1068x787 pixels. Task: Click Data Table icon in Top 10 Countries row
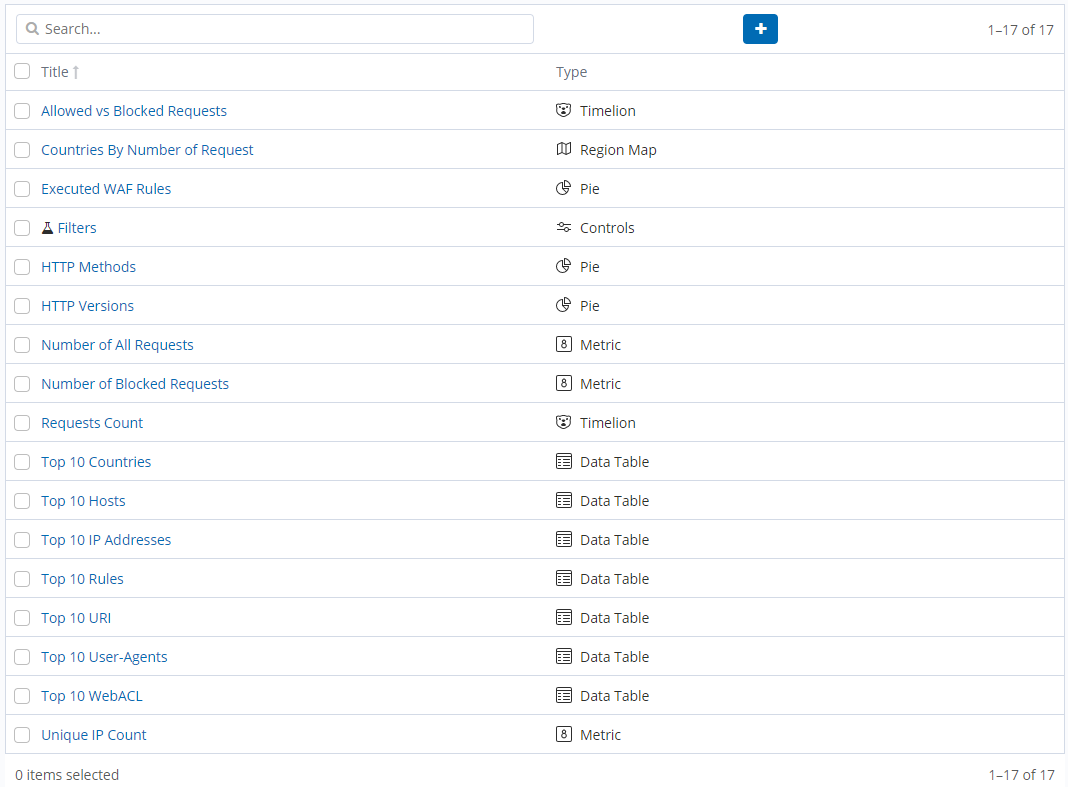coord(563,461)
